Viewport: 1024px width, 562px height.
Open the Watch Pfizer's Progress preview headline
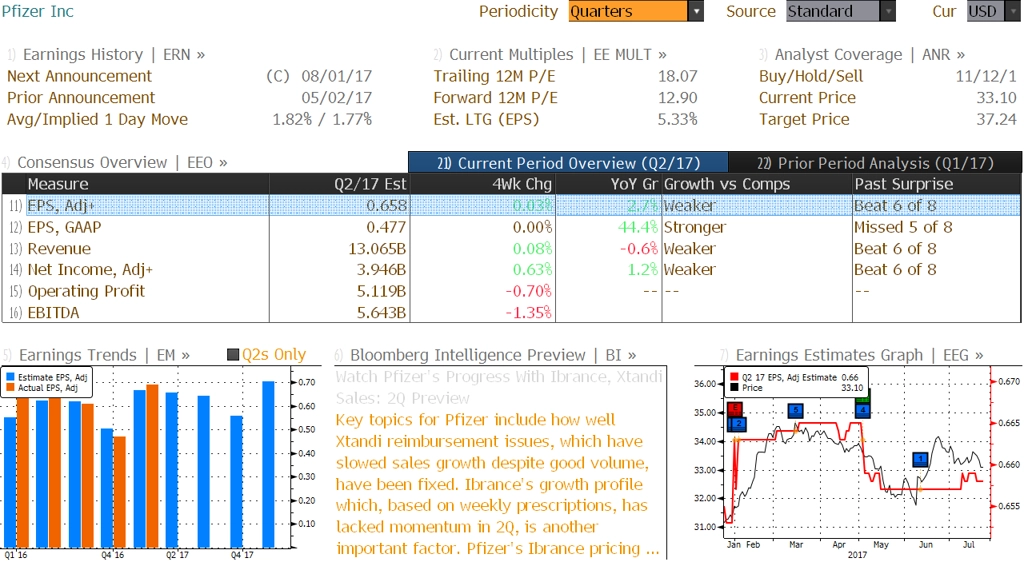coord(499,387)
